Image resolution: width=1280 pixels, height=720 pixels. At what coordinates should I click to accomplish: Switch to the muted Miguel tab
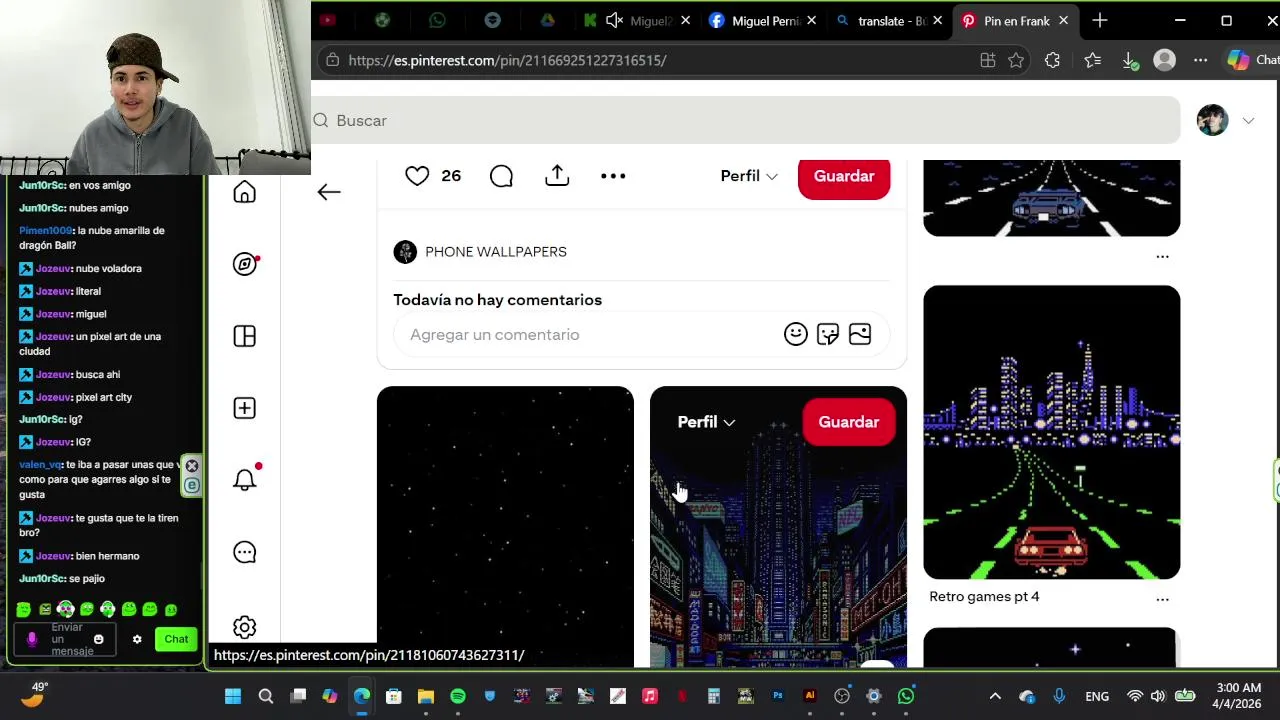click(635, 20)
